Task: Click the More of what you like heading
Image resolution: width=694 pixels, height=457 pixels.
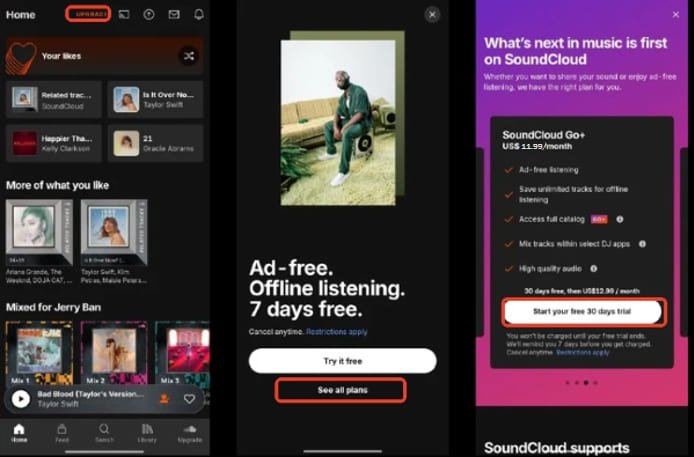Action: click(x=58, y=185)
